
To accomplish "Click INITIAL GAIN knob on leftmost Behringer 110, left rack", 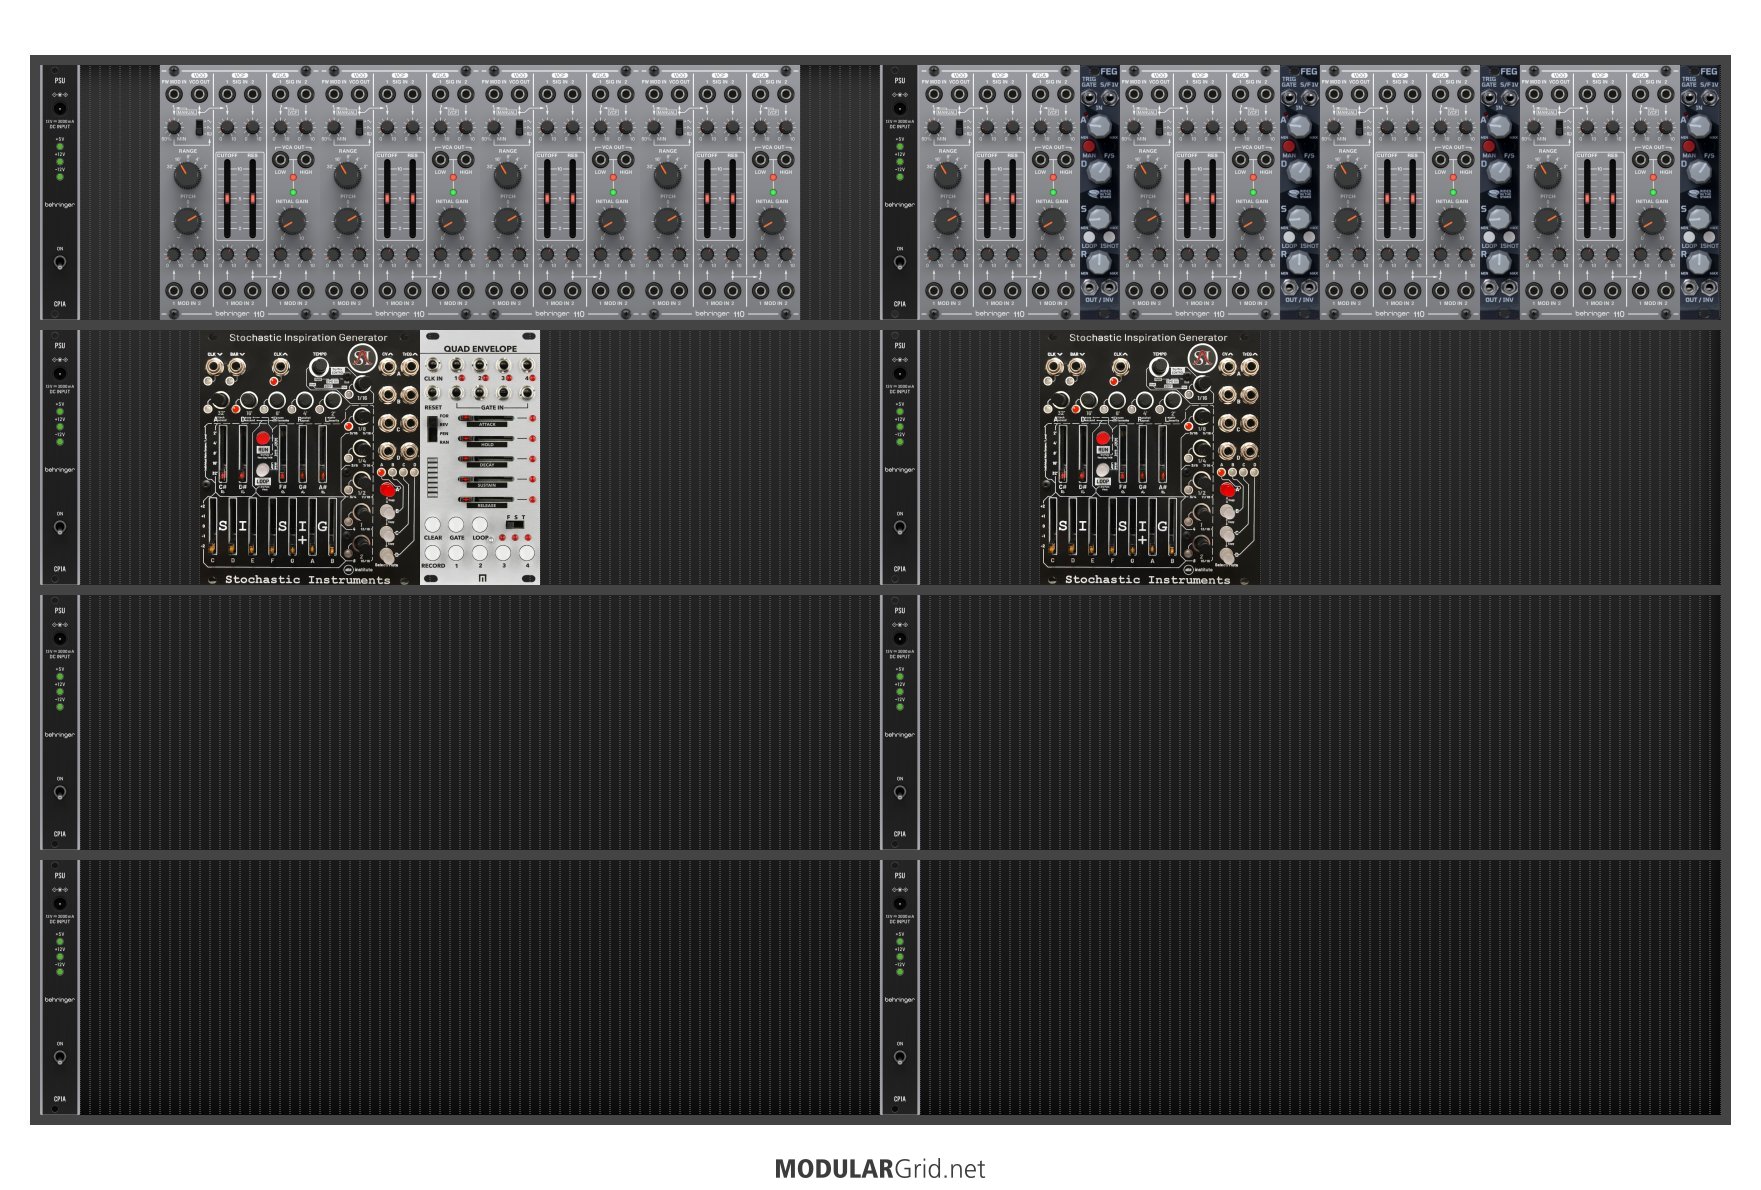I will click(x=292, y=222).
